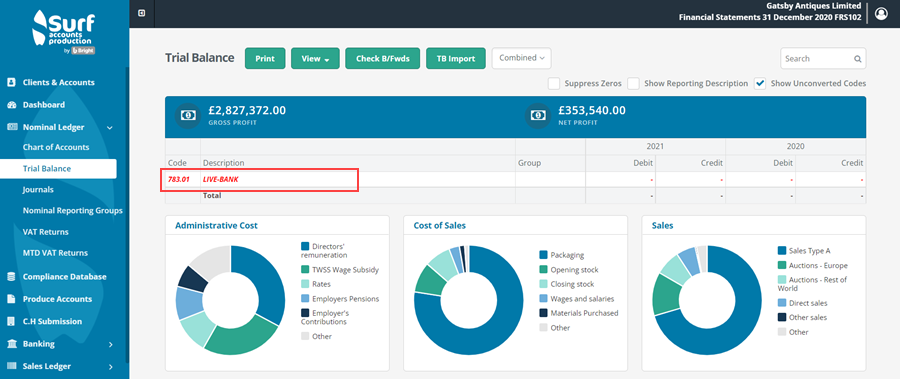Click the Sales Ledger icon

(11, 366)
